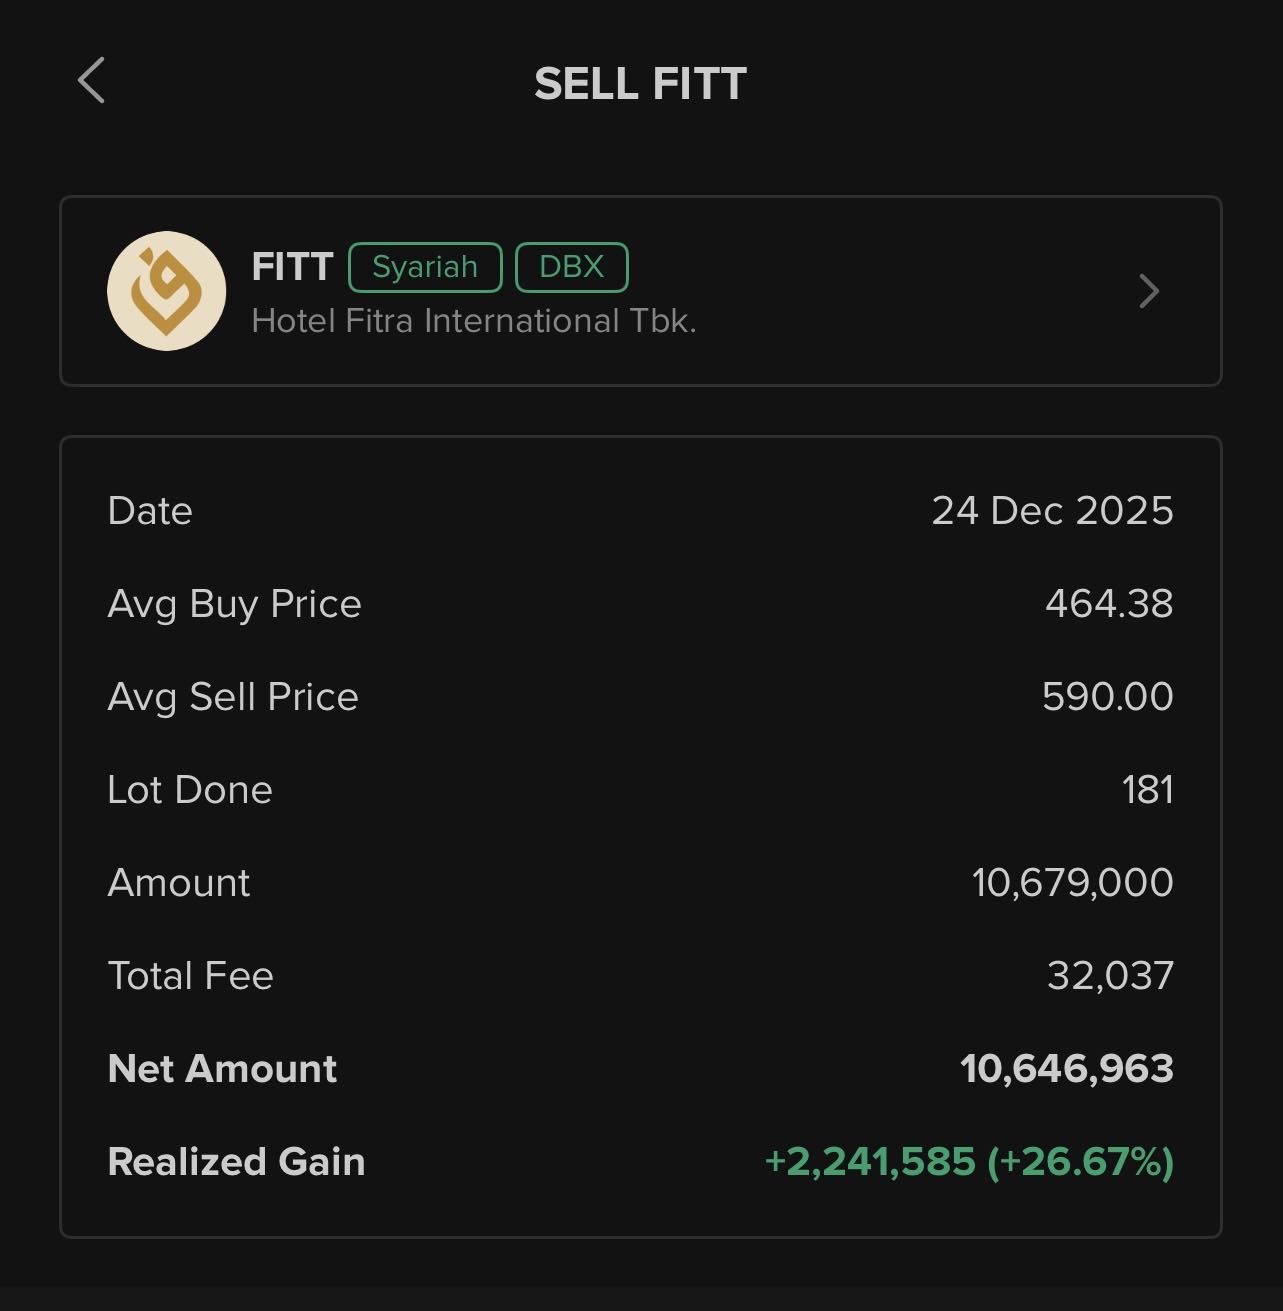Image resolution: width=1283 pixels, height=1311 pixels.
Task: Select the 590.00 sell price value
Action: [1107, 697]
